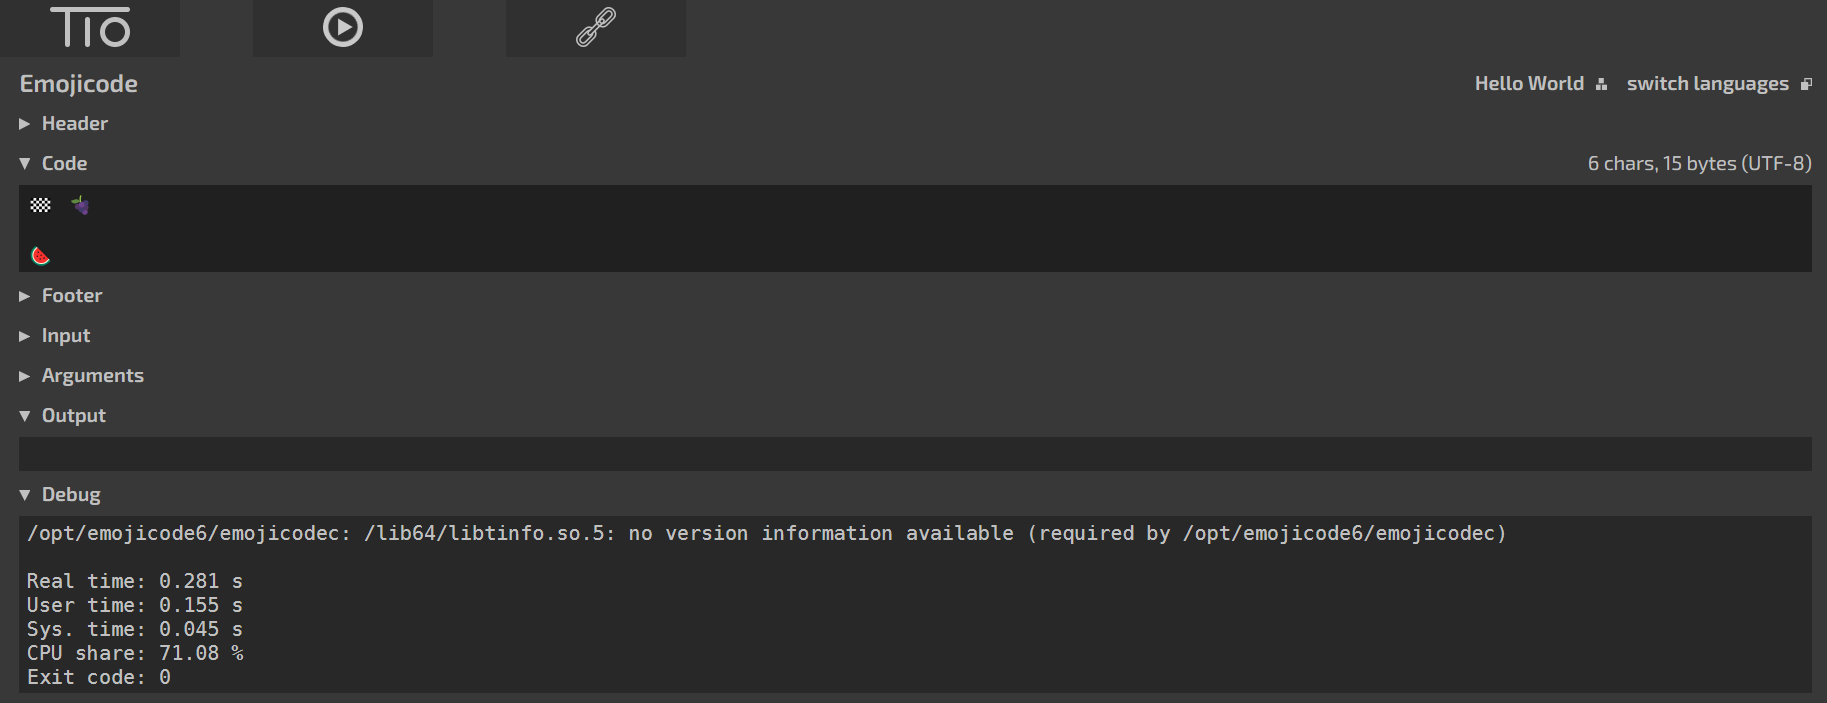Expand the Arguments section

(81, 376)
